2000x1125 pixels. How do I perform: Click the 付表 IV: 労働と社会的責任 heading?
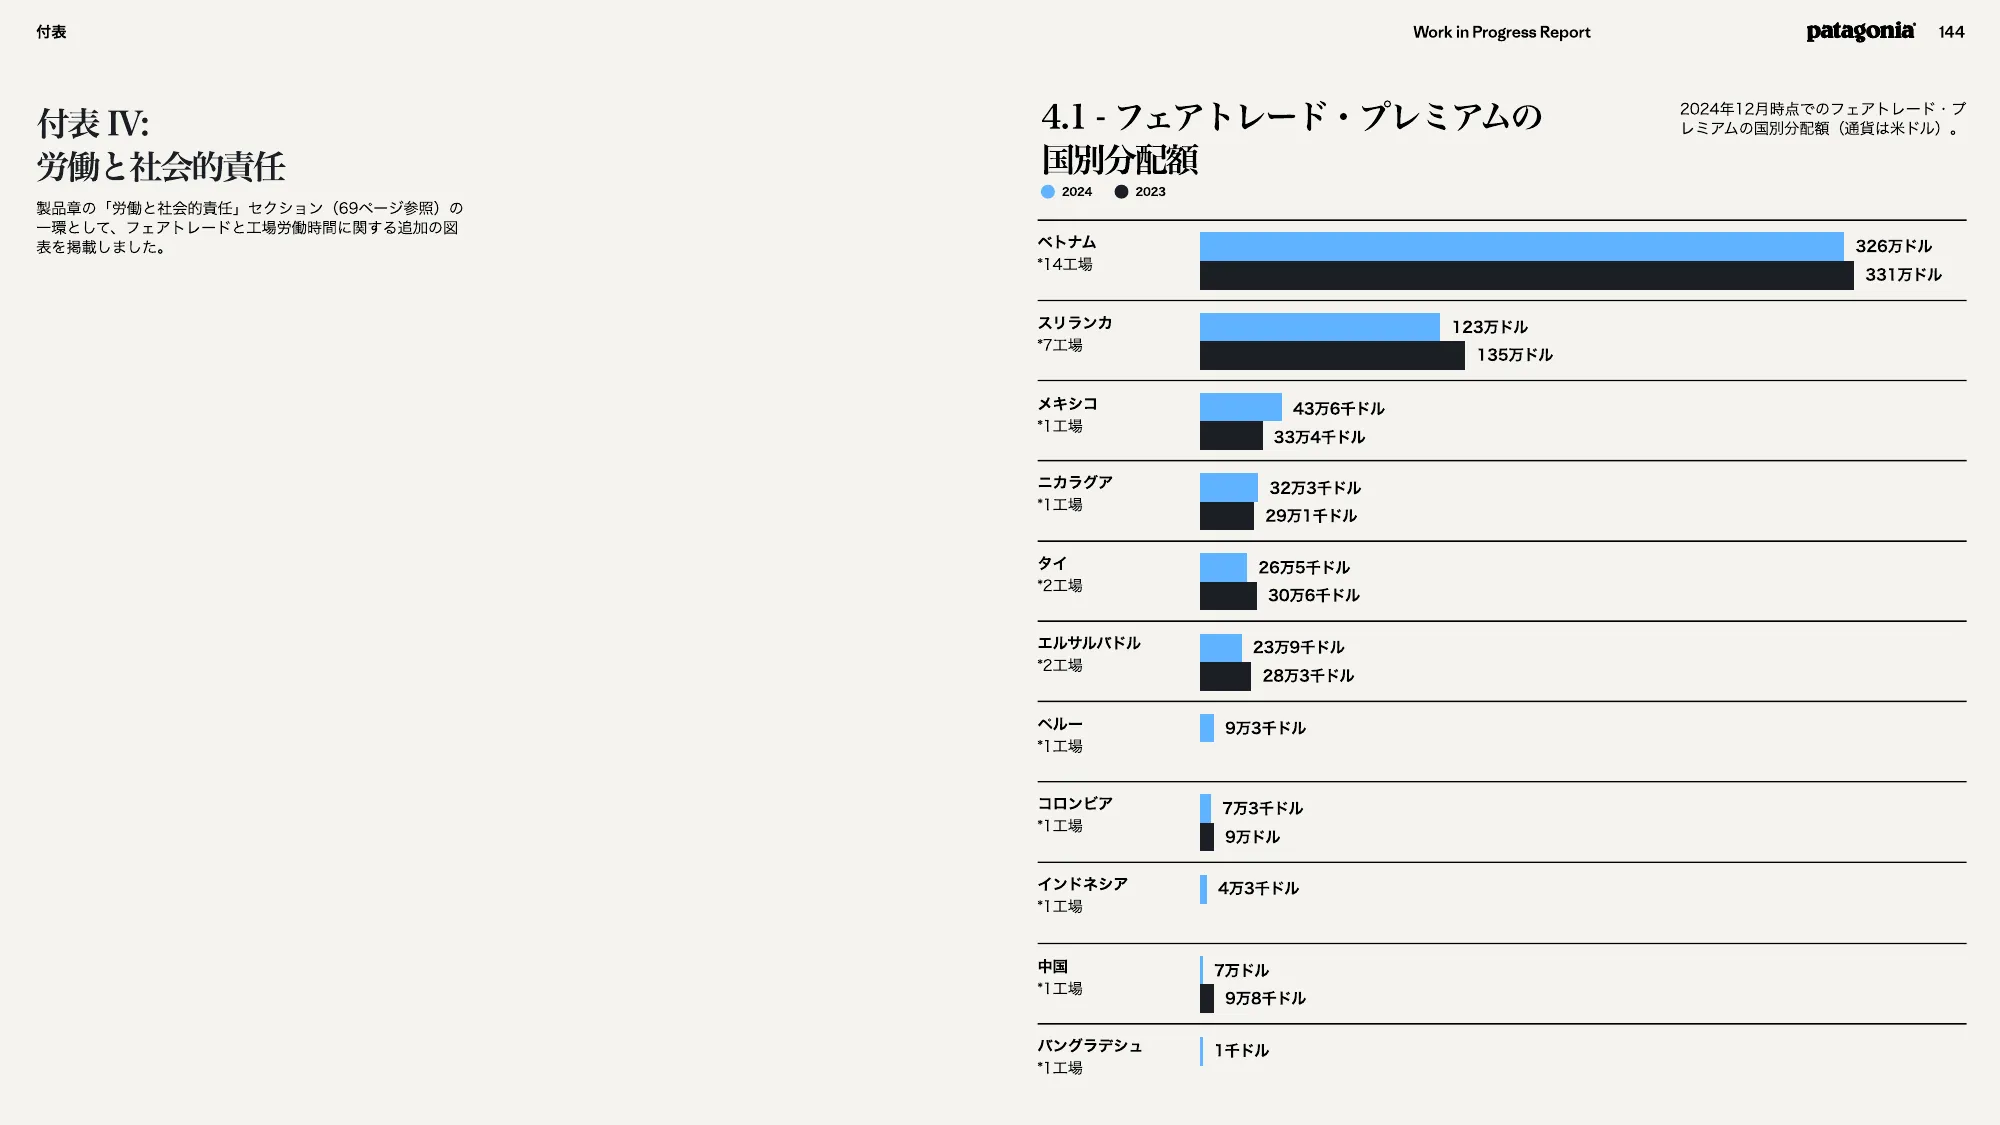tap(161, 145)
